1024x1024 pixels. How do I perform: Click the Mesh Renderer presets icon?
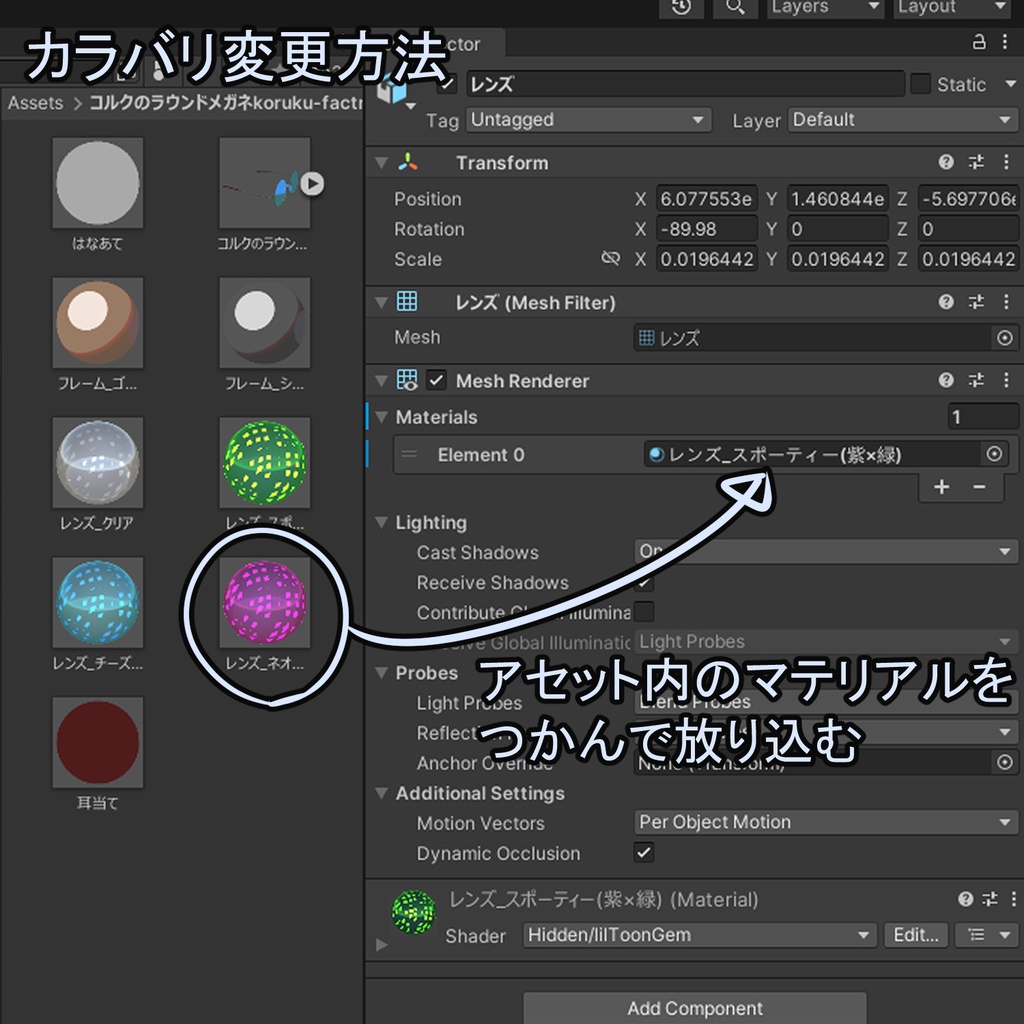coord(975,380)
